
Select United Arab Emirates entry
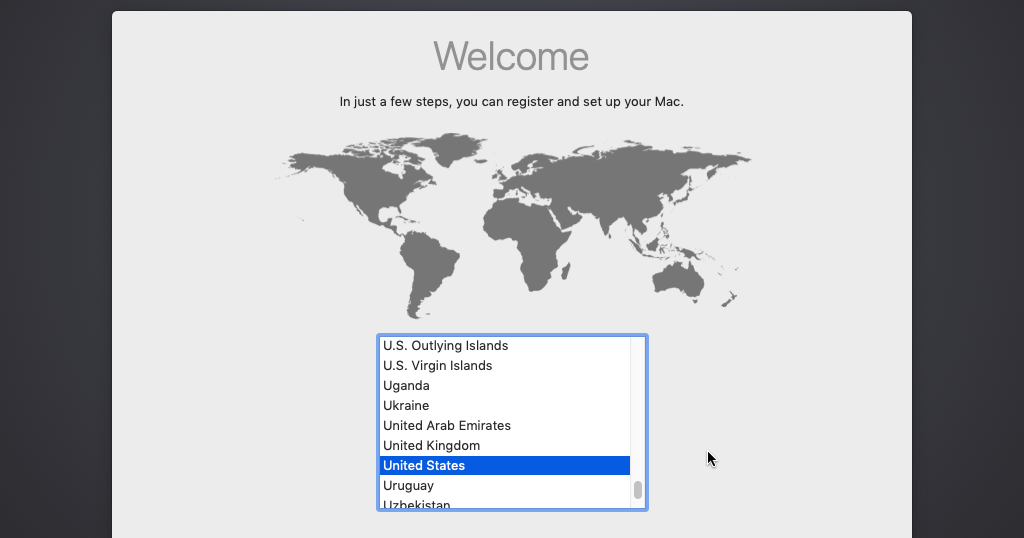coord(505,426)
